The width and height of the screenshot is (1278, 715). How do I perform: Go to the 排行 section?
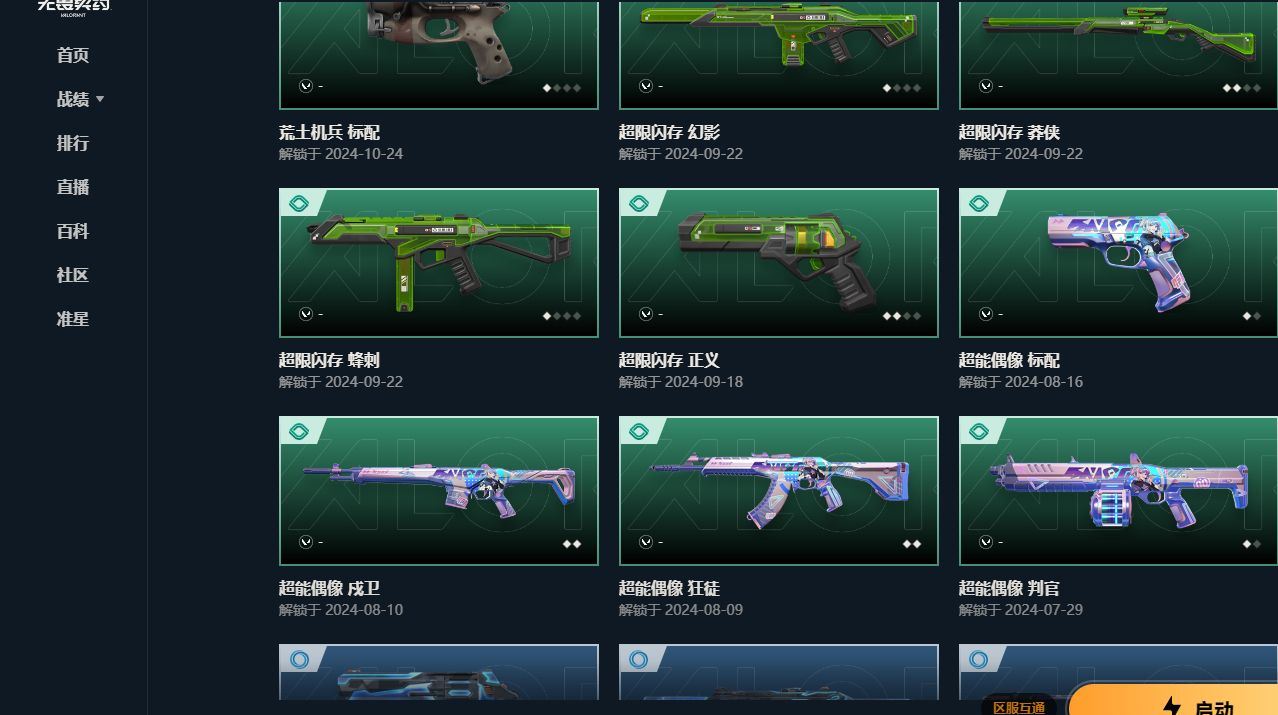click(73, 143)
